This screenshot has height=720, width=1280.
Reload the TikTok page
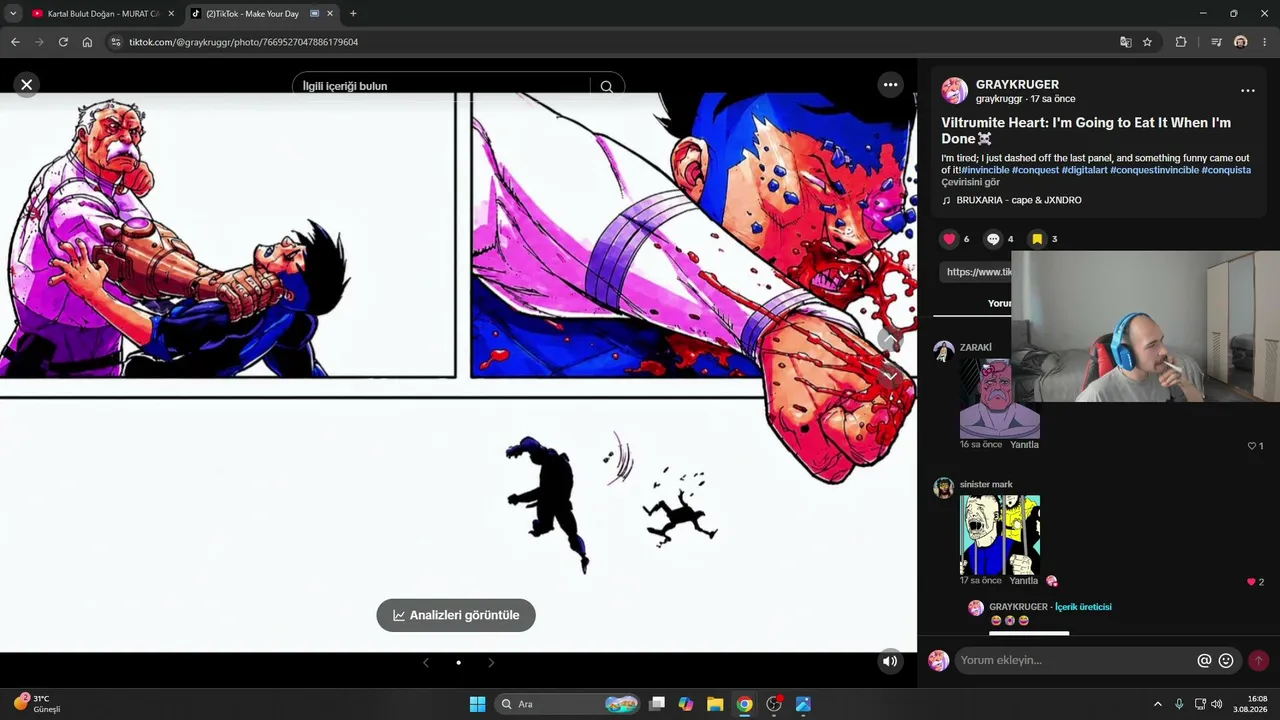tap(63, 42)
